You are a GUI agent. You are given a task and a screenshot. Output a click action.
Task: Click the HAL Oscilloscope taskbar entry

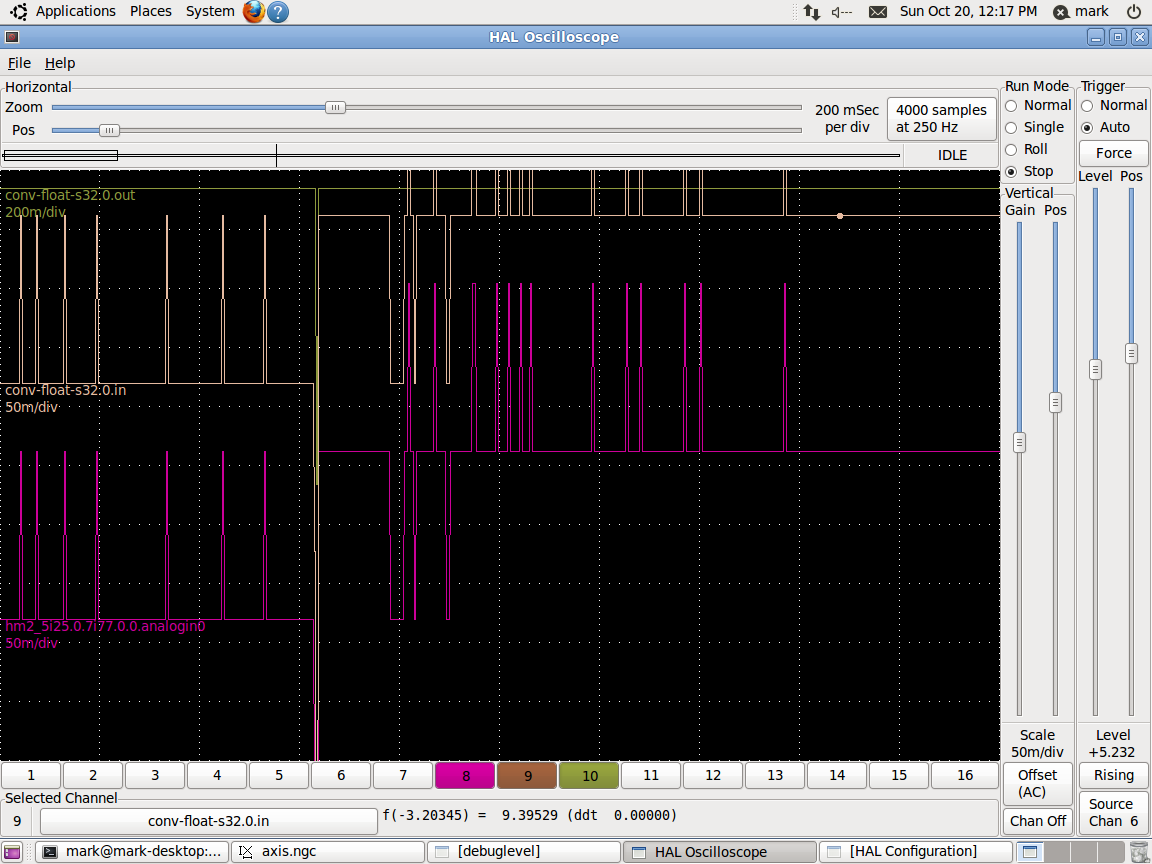(x=719, y=852)
